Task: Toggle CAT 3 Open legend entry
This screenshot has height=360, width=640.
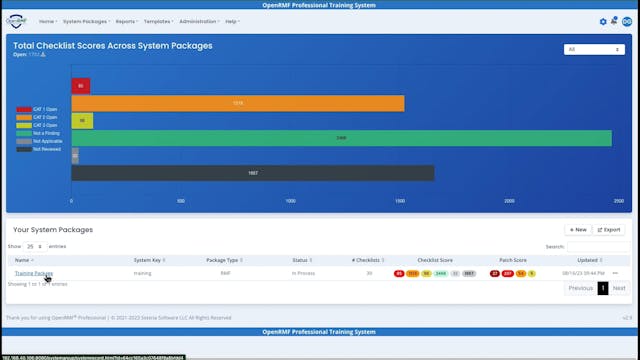Action: click(37, 125)
